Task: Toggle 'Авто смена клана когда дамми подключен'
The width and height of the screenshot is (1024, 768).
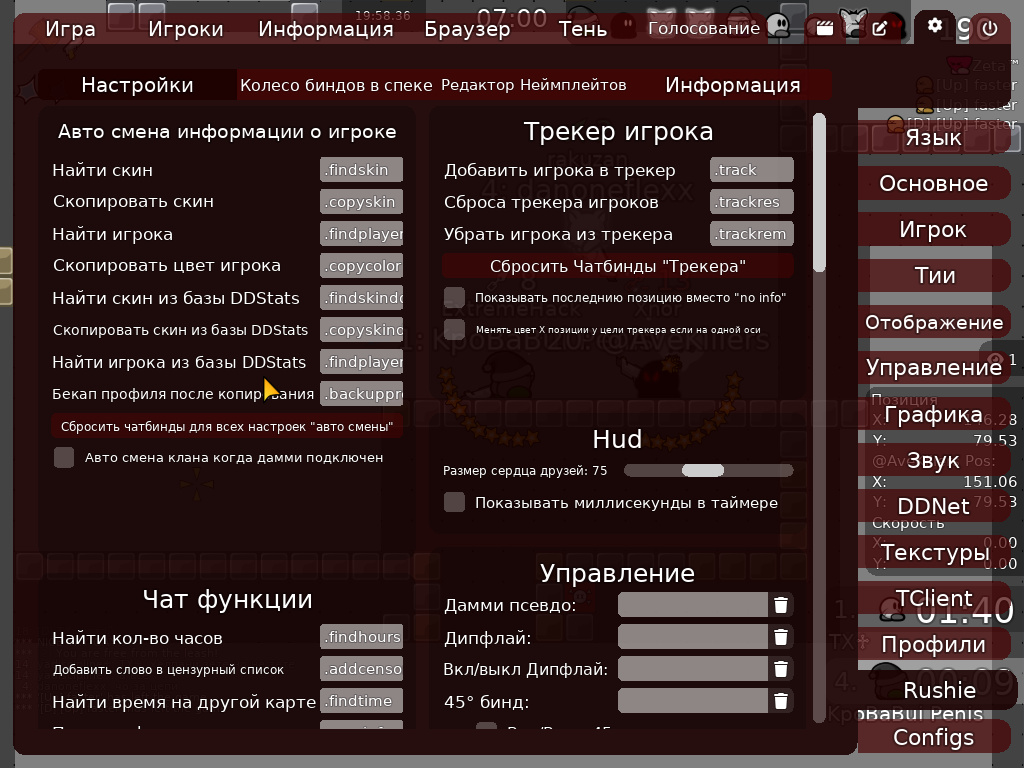Action: (64, 457)
